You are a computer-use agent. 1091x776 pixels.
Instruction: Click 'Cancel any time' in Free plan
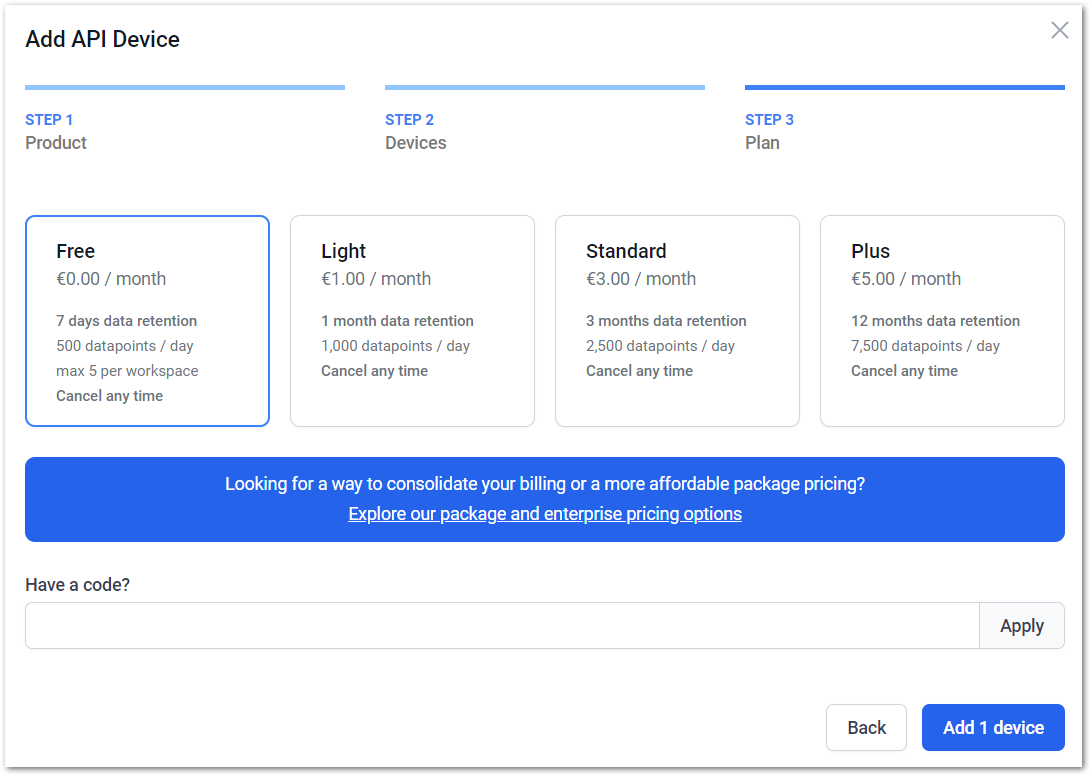109,396
